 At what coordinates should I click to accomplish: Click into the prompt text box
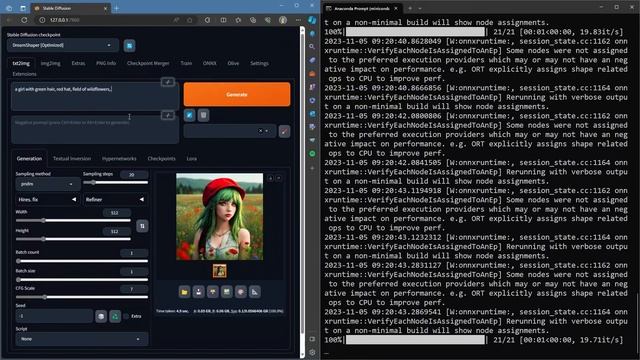(x=95, y=96)
